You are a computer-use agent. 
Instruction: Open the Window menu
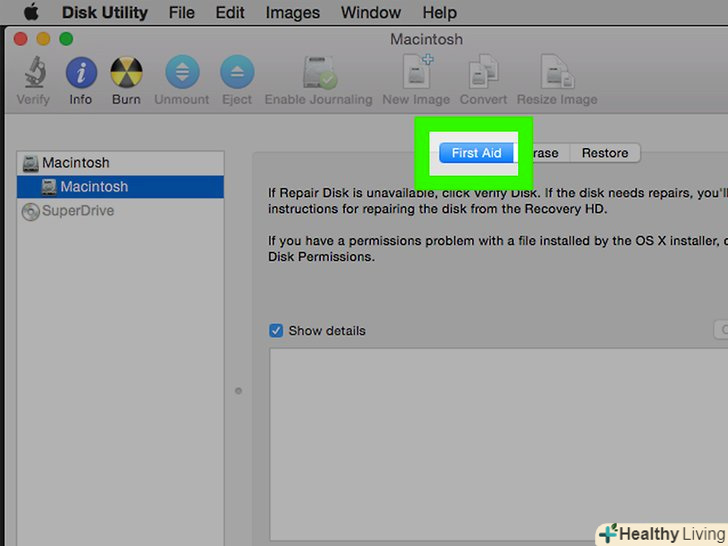(370, 13)
